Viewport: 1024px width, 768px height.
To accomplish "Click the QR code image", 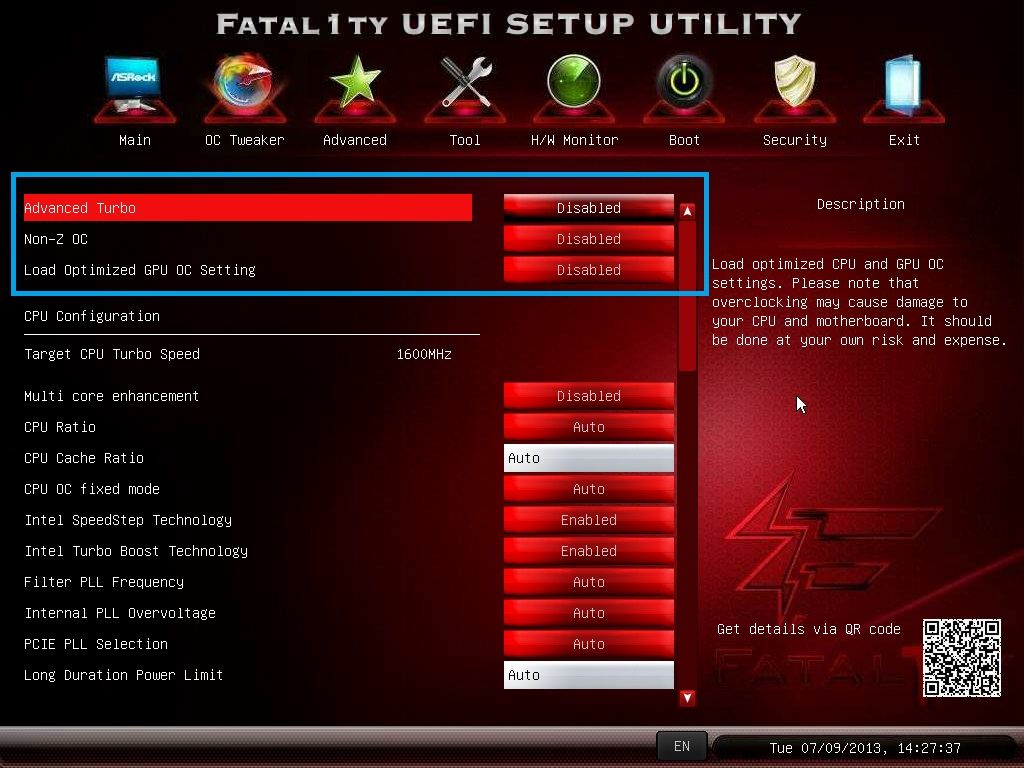I will 961,658.
